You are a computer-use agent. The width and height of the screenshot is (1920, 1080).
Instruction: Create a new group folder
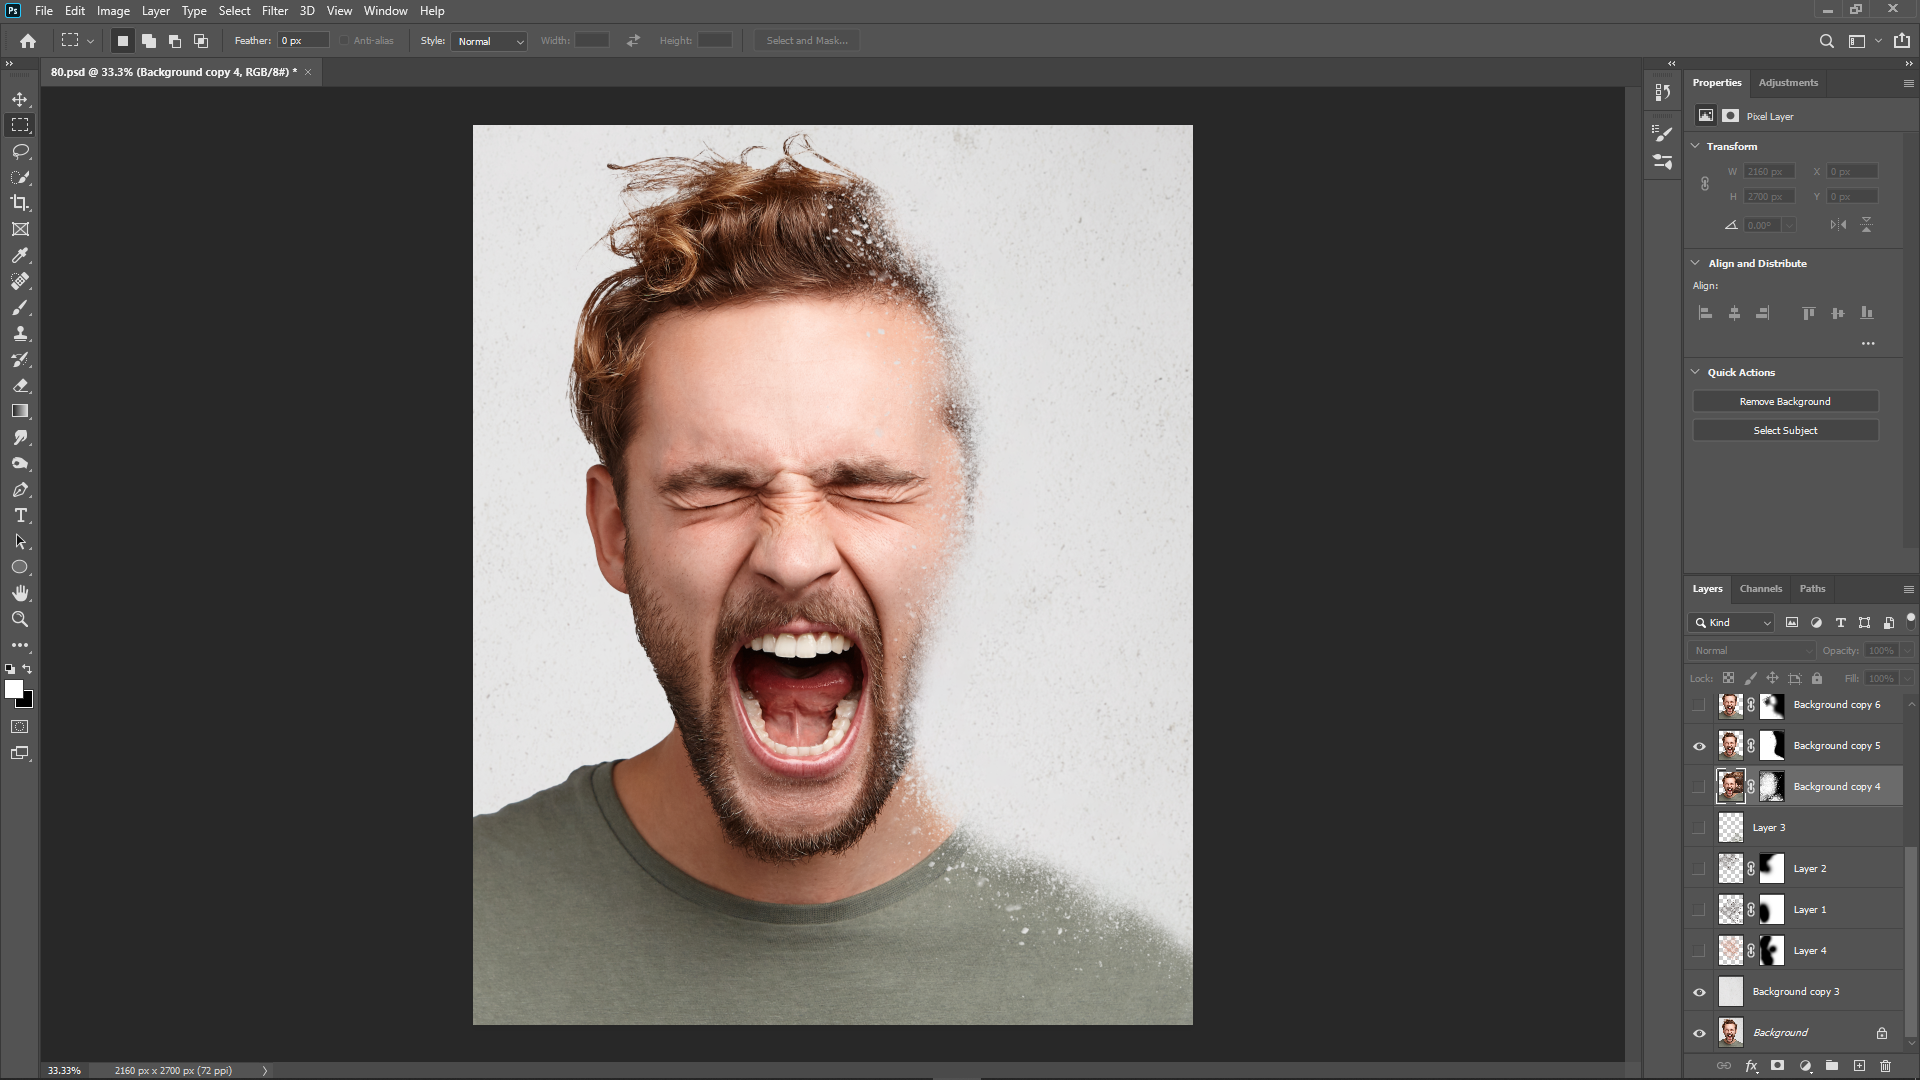(1832, 1066)
